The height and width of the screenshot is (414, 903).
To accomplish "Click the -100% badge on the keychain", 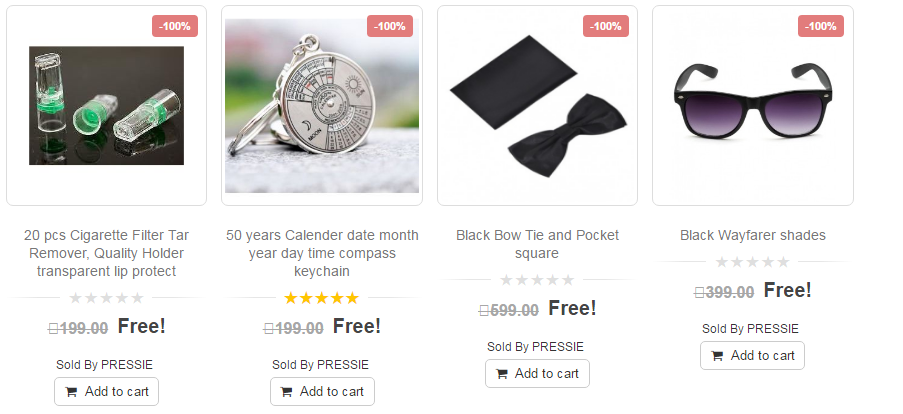I will click(390, 26).
